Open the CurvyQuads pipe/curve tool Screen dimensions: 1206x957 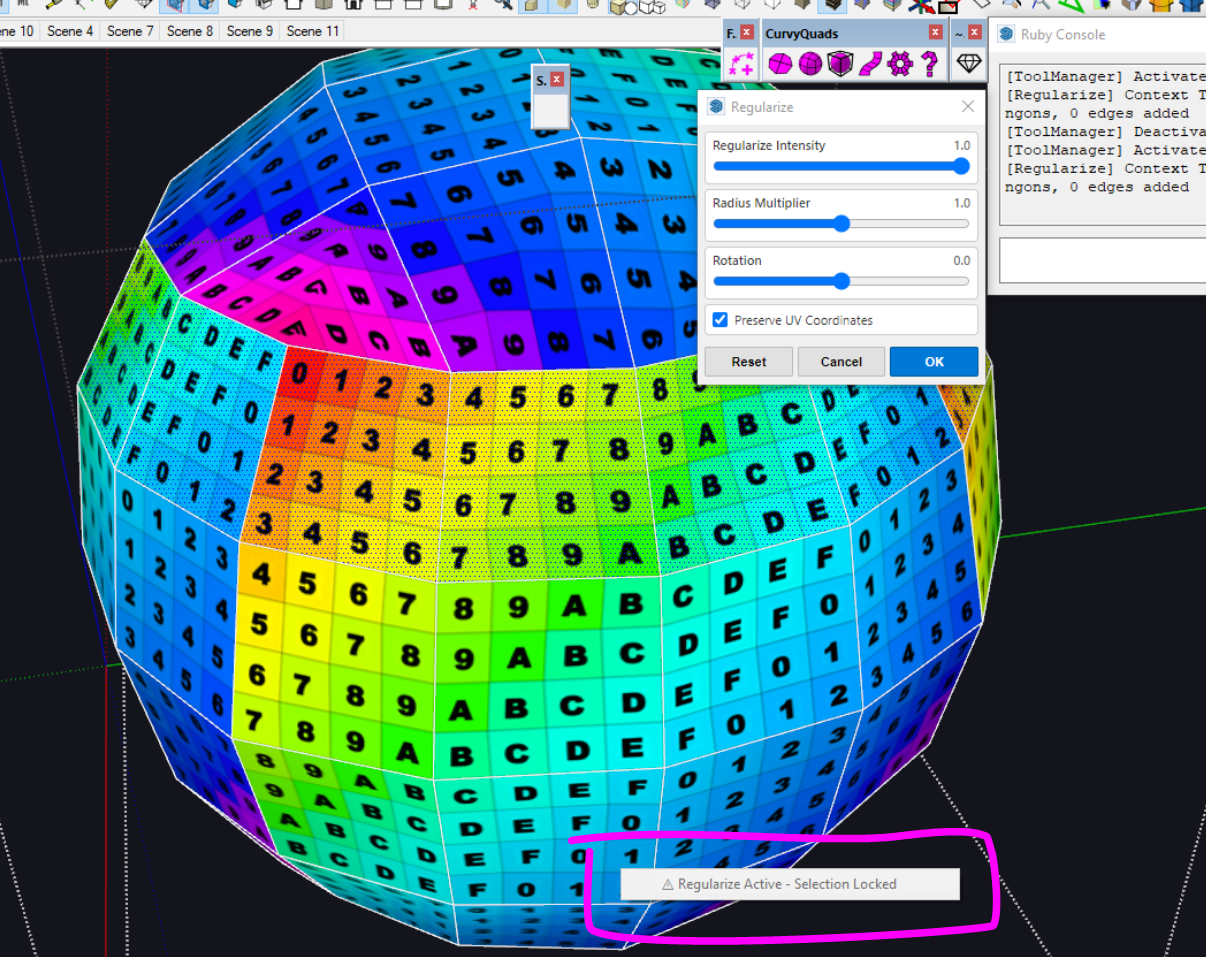(868, 63)
